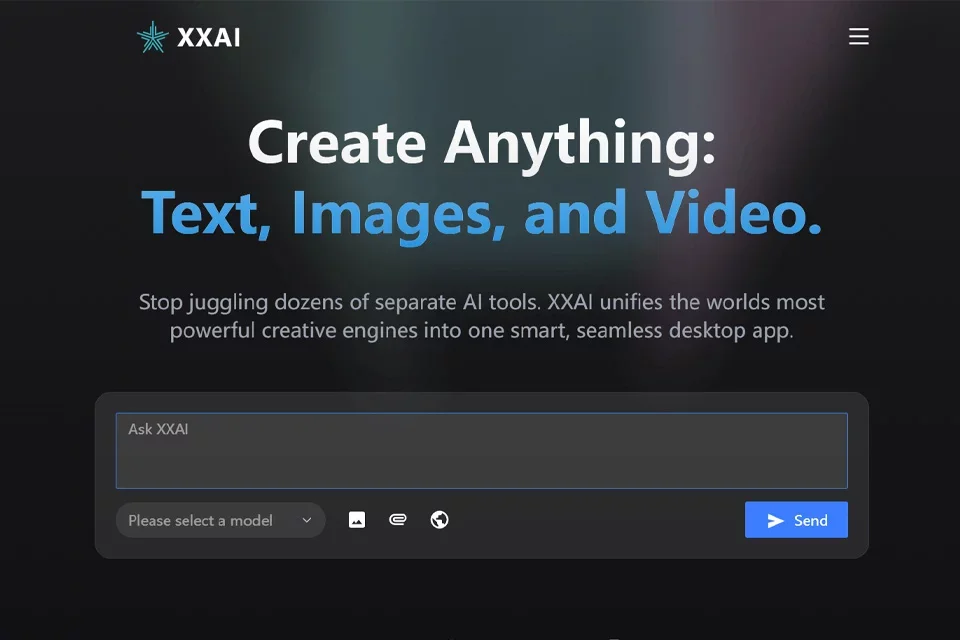Open the model selection dropdown
The width and height of the screenshot is (960, 640).
220,521
